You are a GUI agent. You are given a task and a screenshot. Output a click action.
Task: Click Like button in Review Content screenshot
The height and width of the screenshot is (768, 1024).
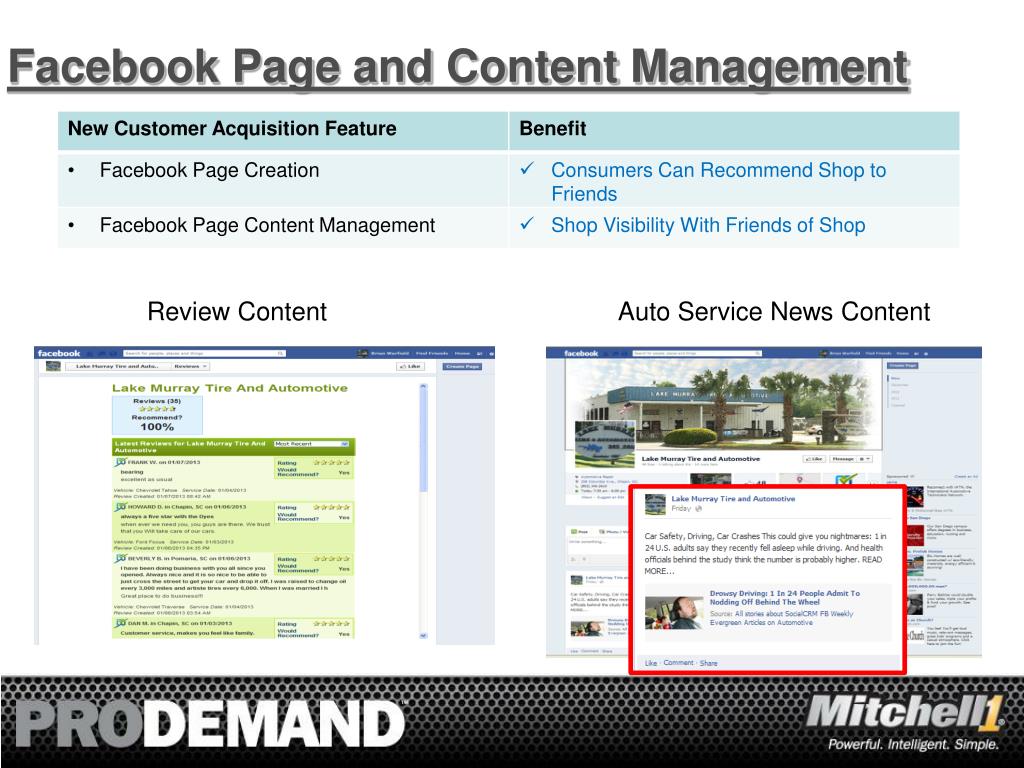point(411,366)
